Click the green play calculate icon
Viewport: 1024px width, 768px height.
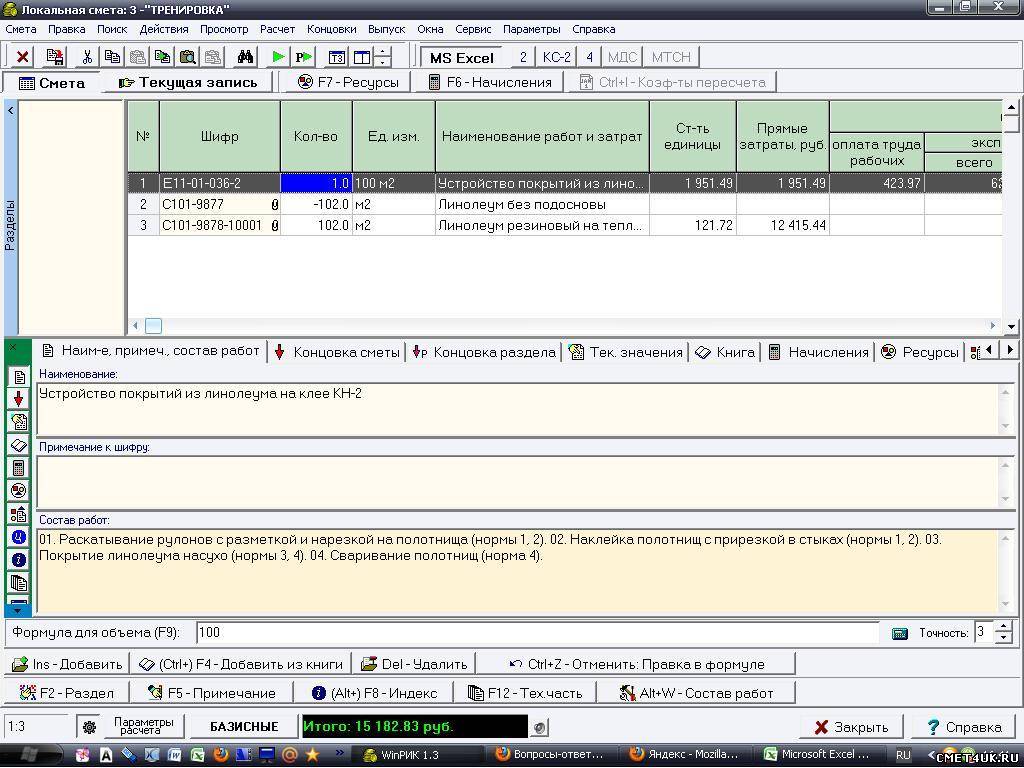pyautogui.click(x=278, y=57)
